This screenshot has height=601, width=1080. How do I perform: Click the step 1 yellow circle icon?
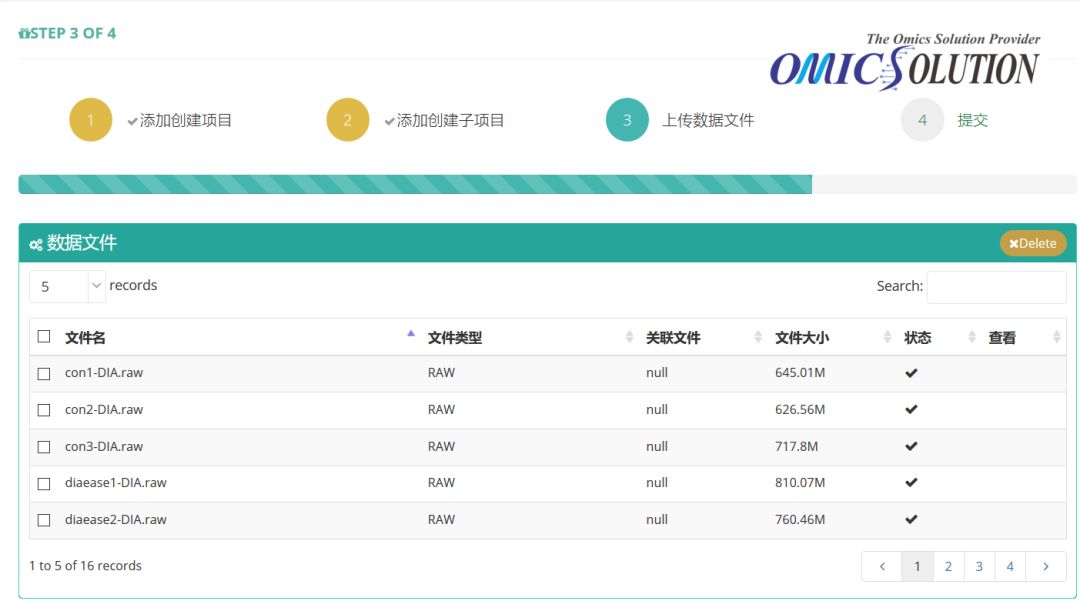point(90,120)
